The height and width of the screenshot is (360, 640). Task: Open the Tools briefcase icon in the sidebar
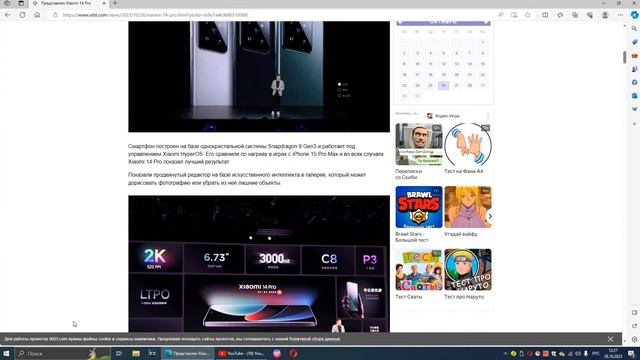coord(634,56)
